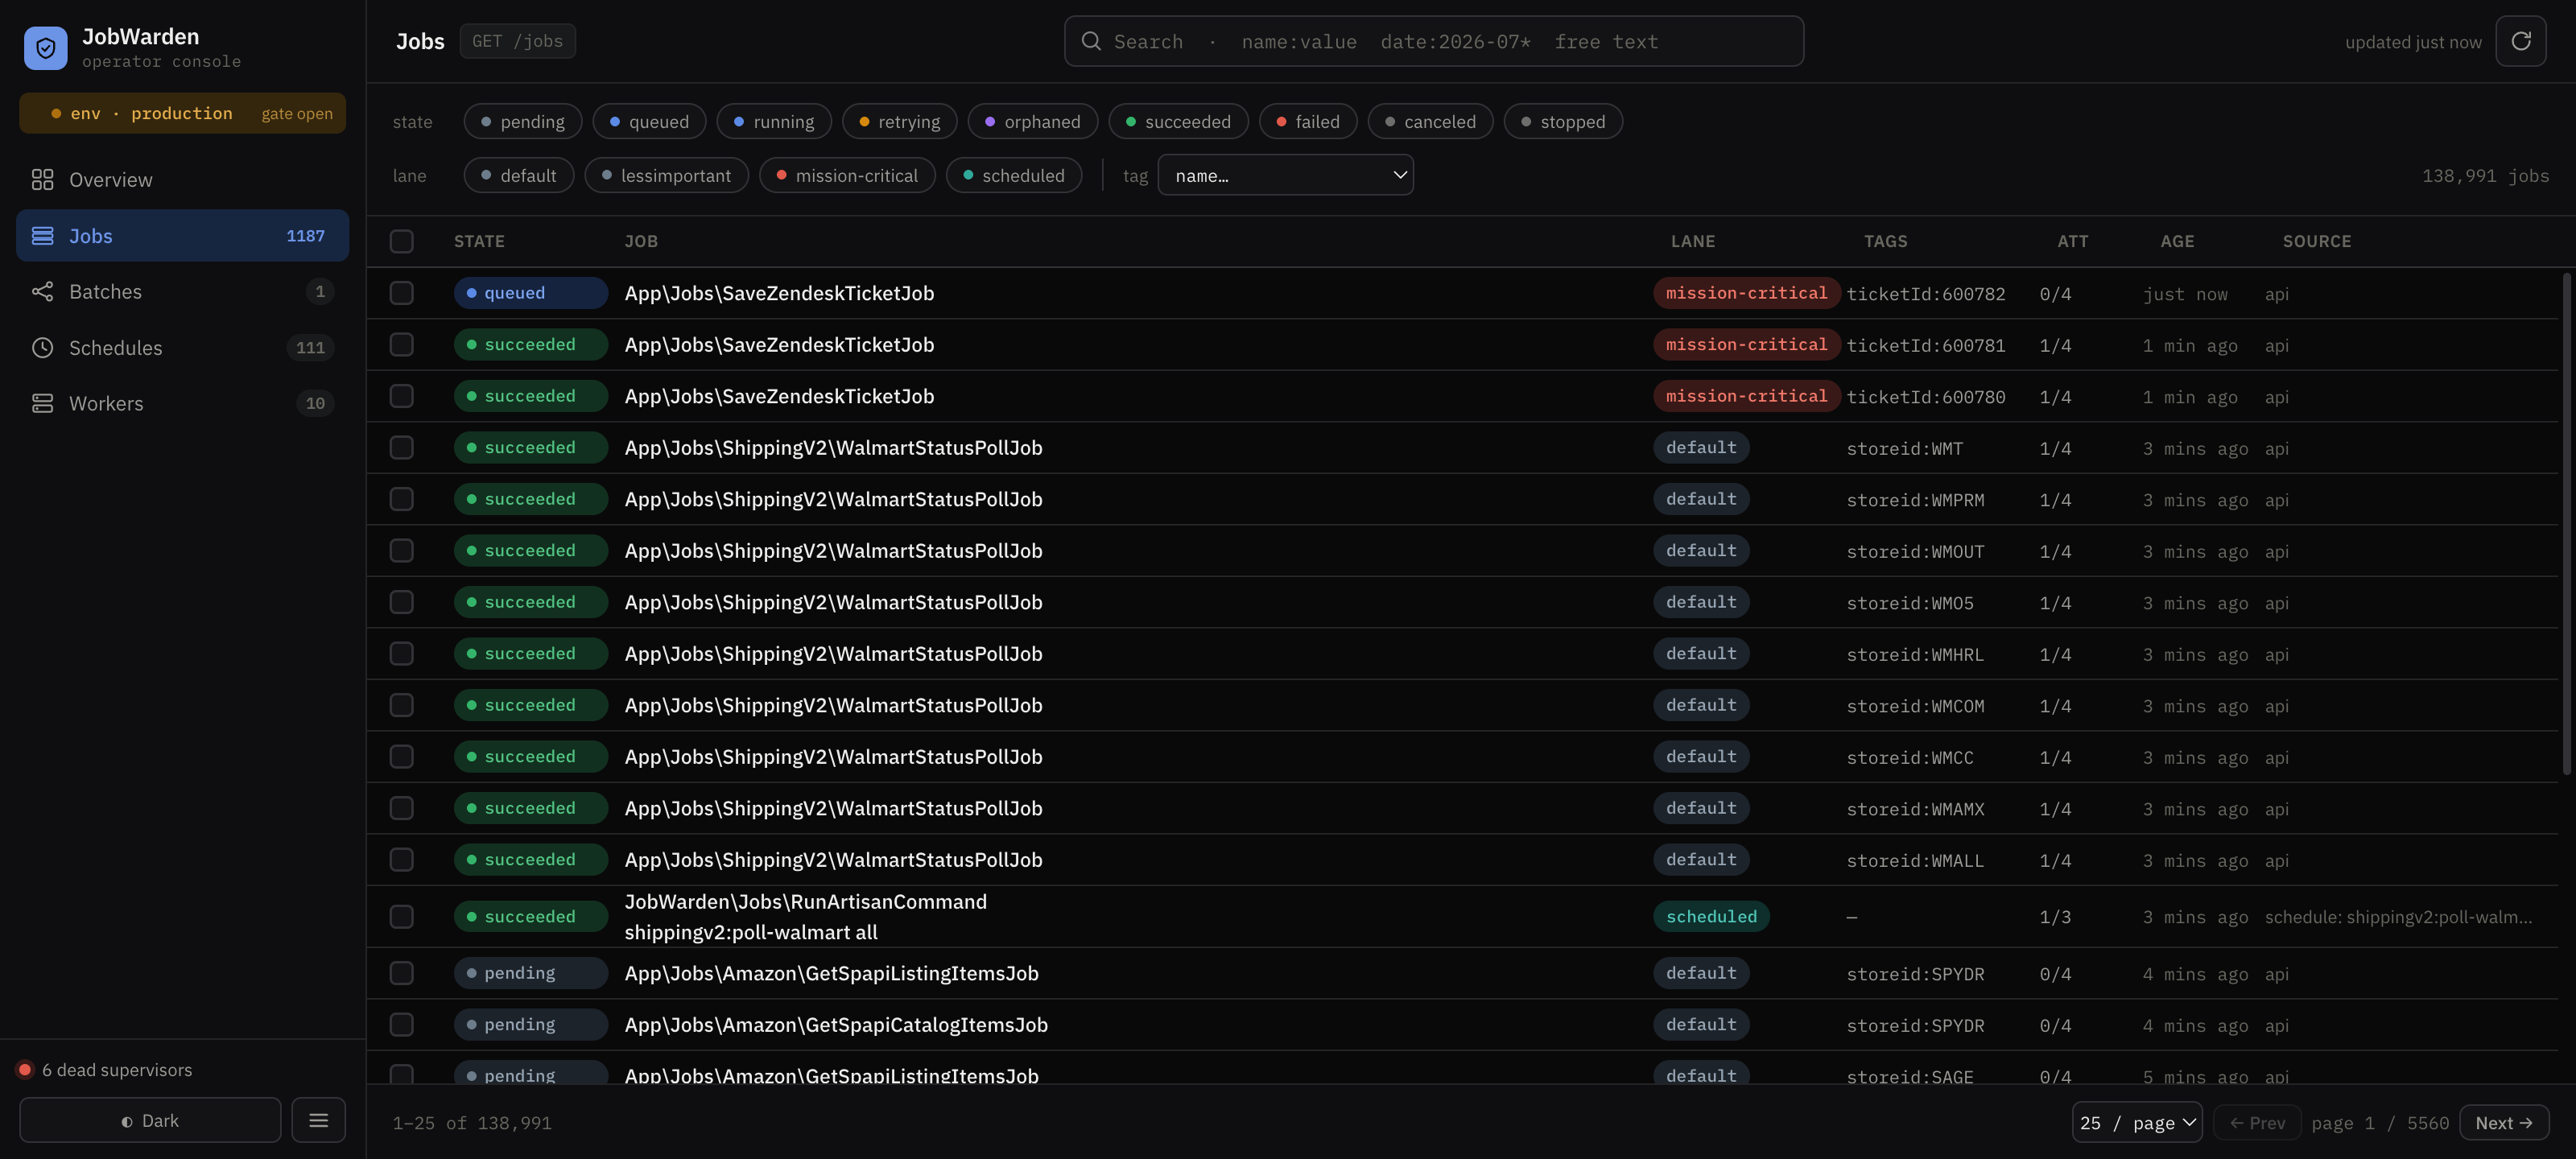Viewport: 2576px width, 1159px height.
Task: Filter by stopped state
Action: [x=1563, y=121]
